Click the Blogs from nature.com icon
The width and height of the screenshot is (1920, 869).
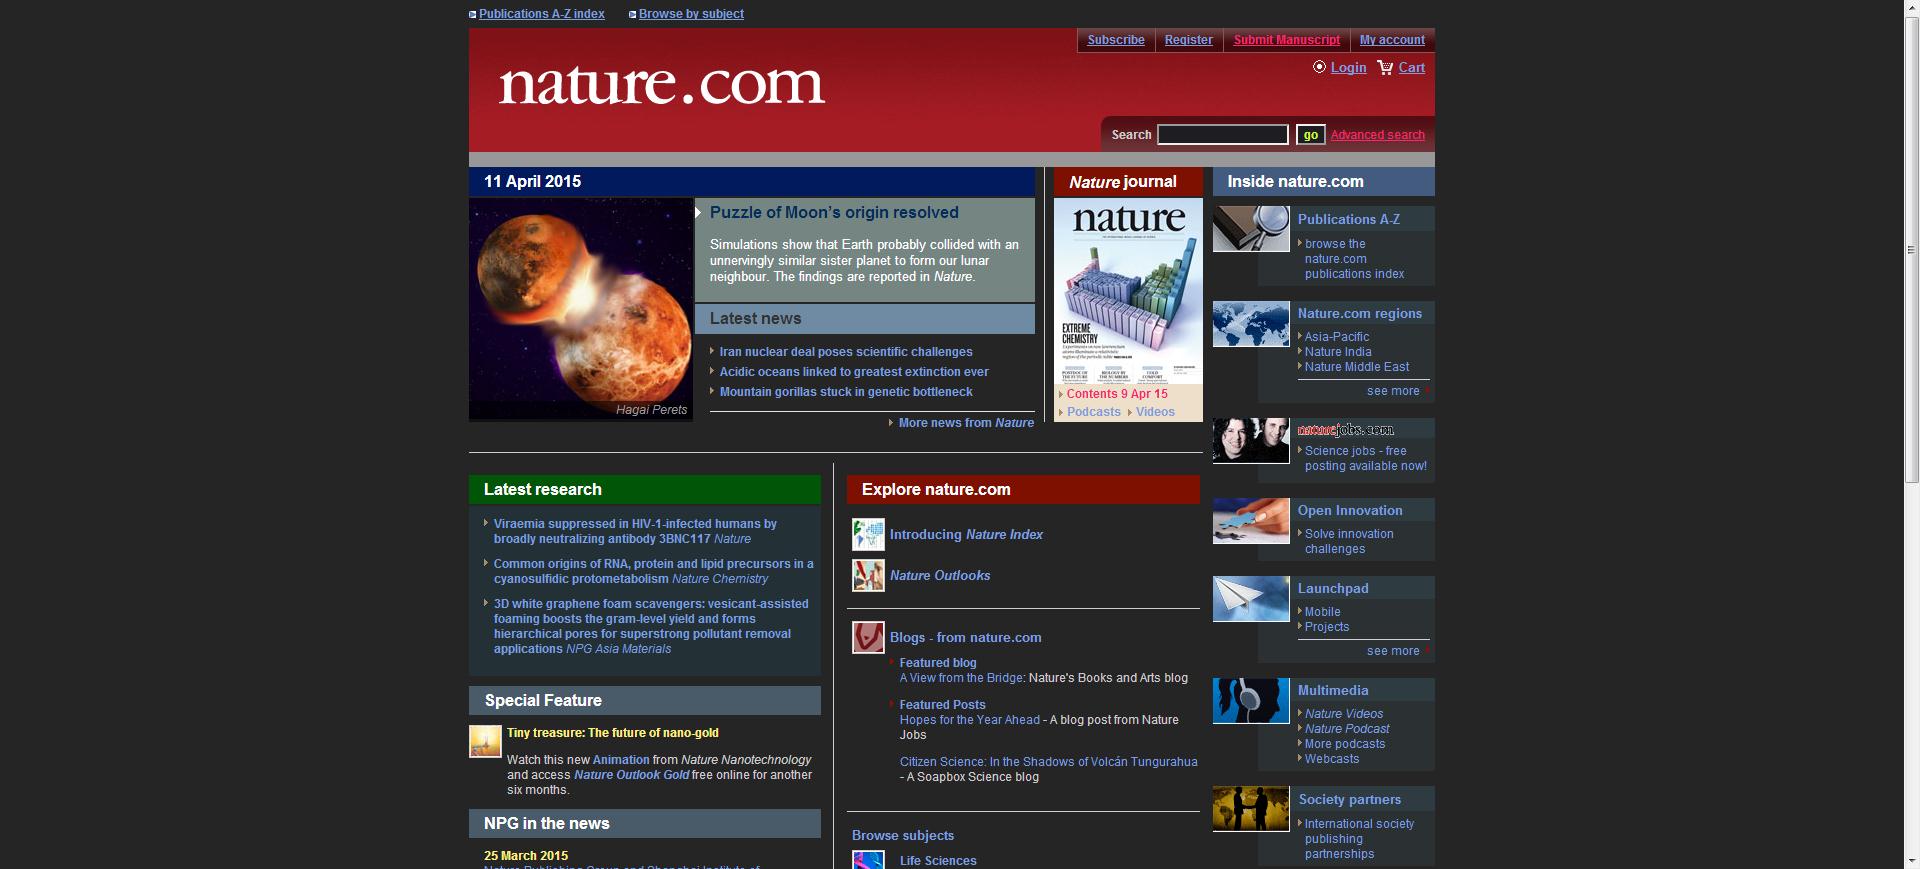[868, 637]
